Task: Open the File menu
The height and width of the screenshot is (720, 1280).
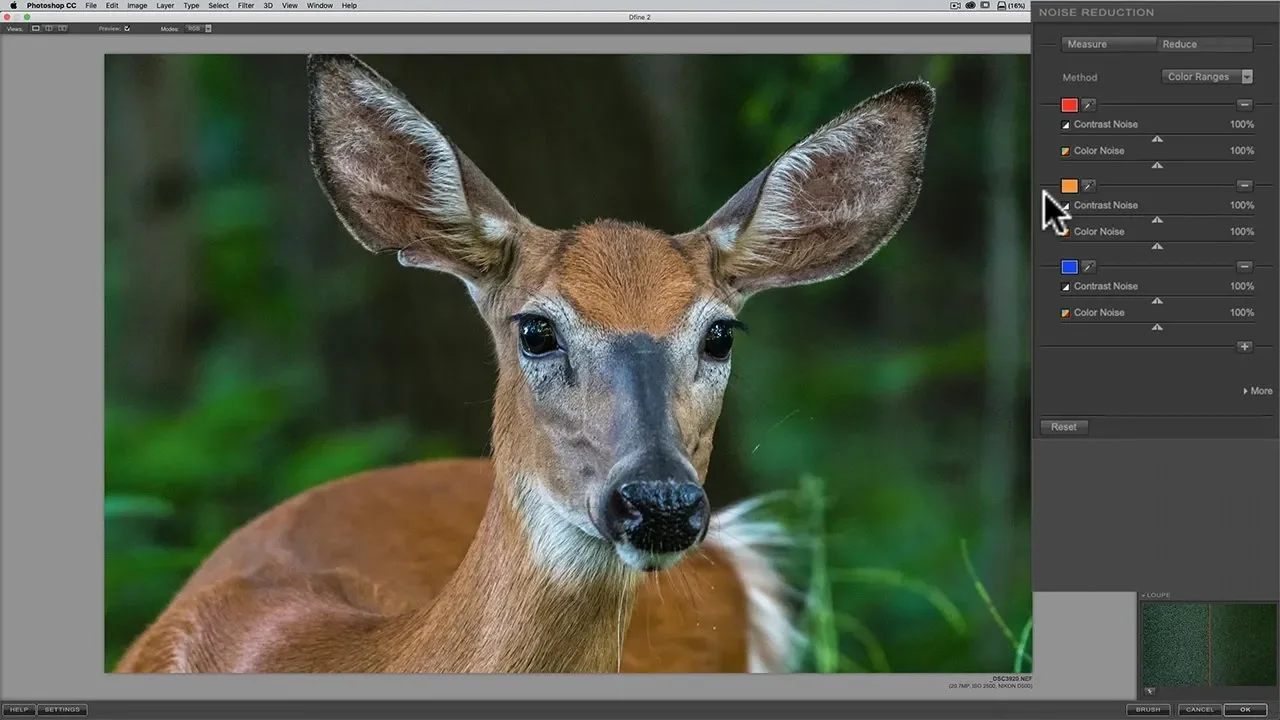Action: 91,6
